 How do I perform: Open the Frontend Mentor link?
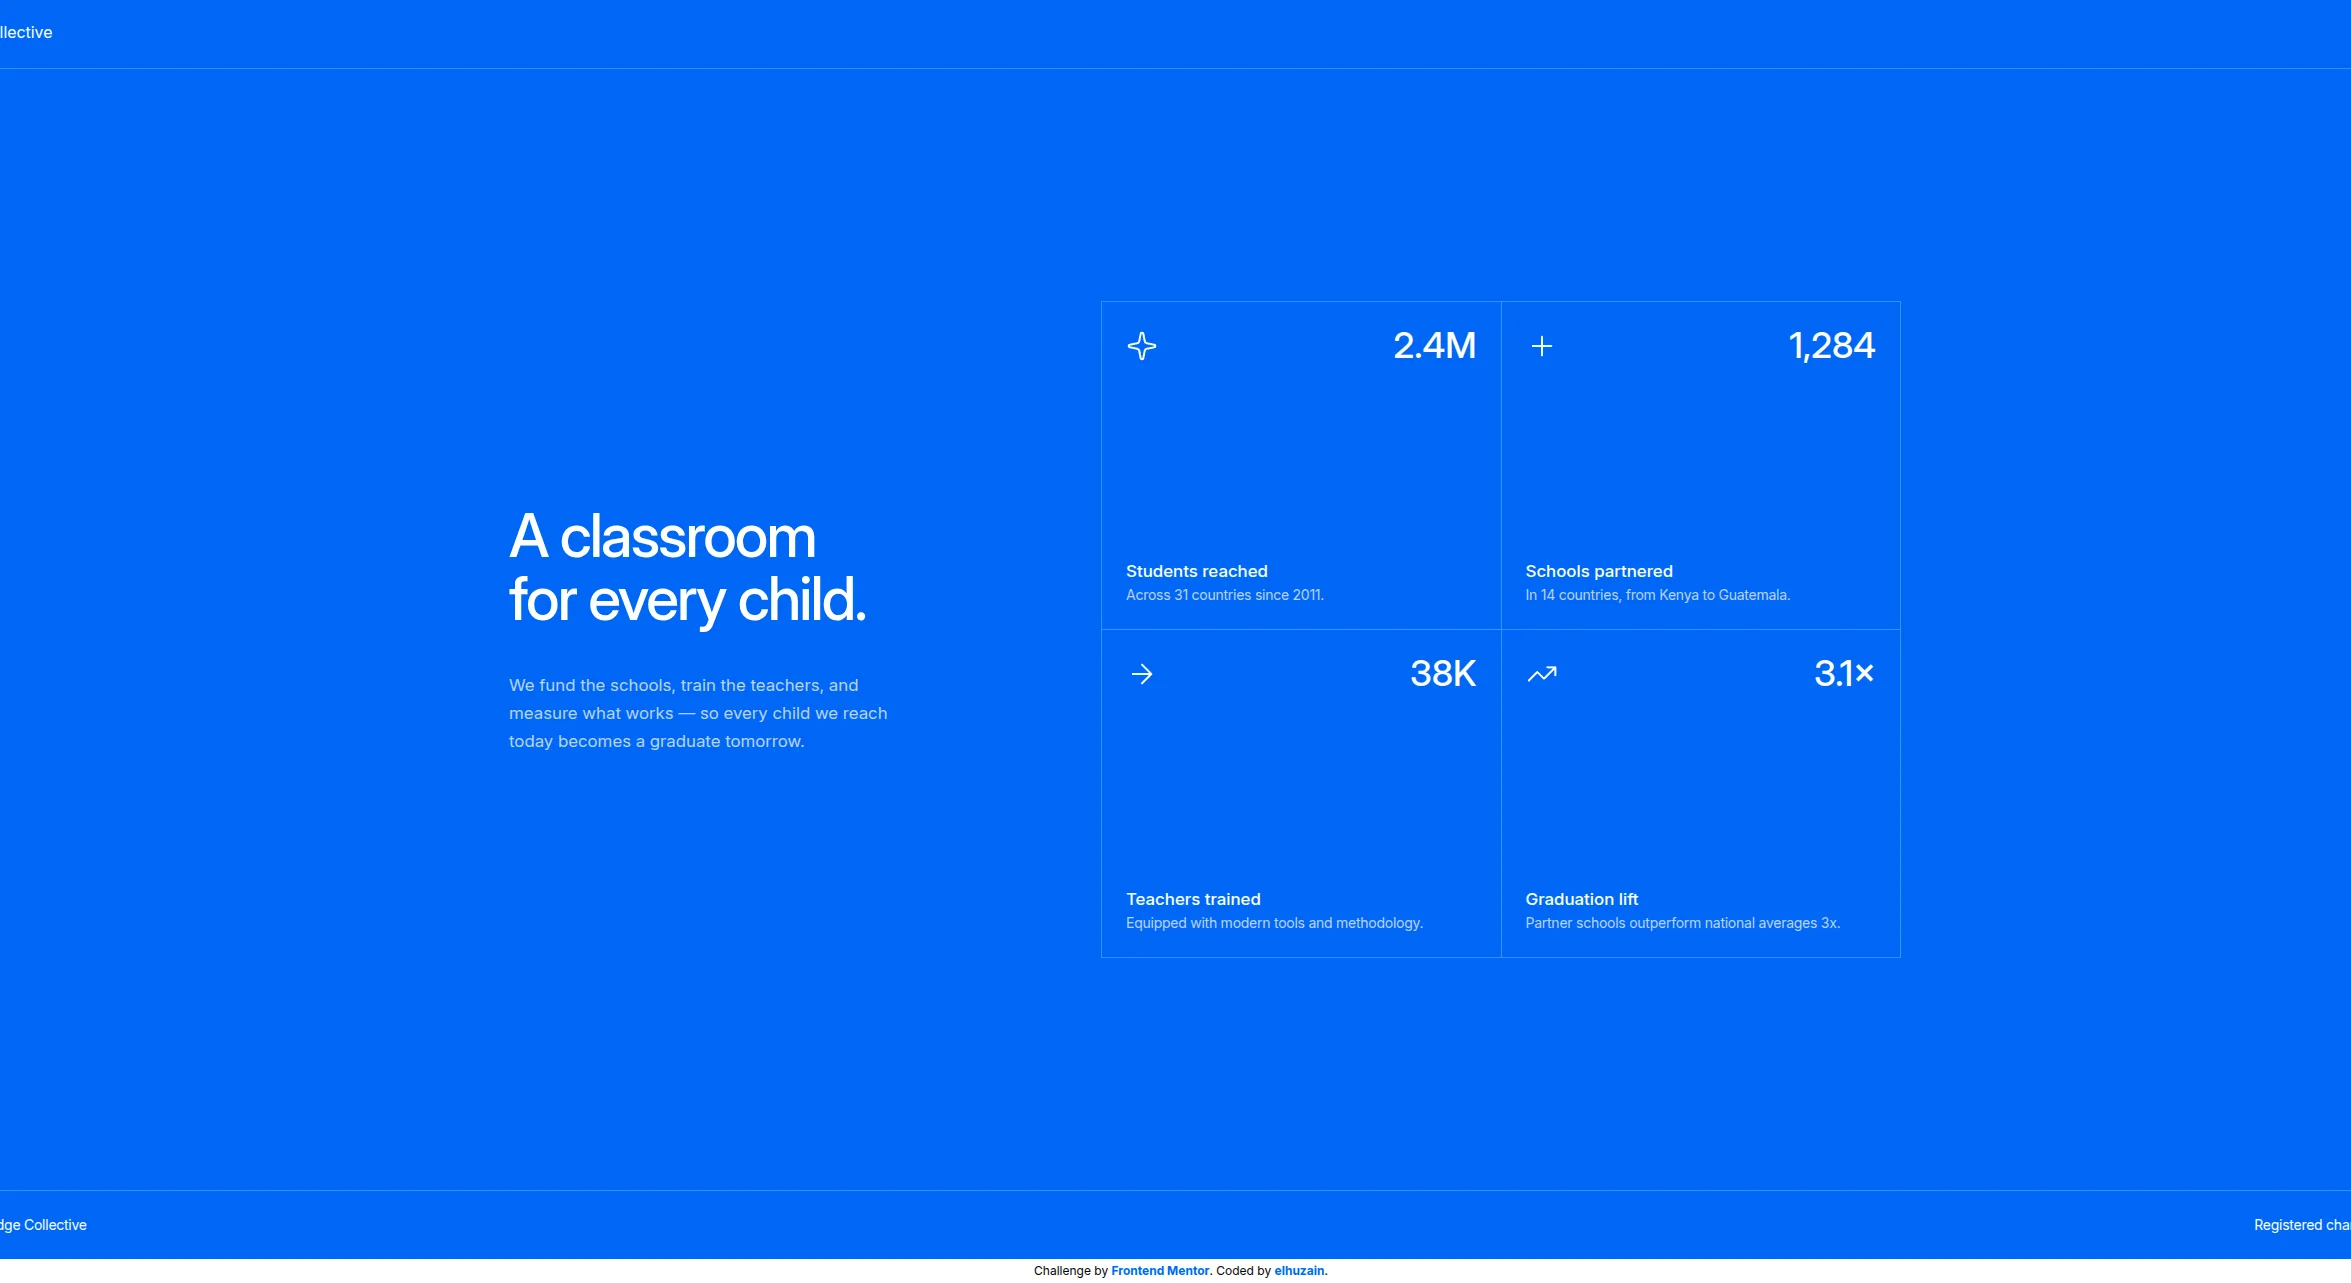pyautogui.click(x=1160, y=1271)
